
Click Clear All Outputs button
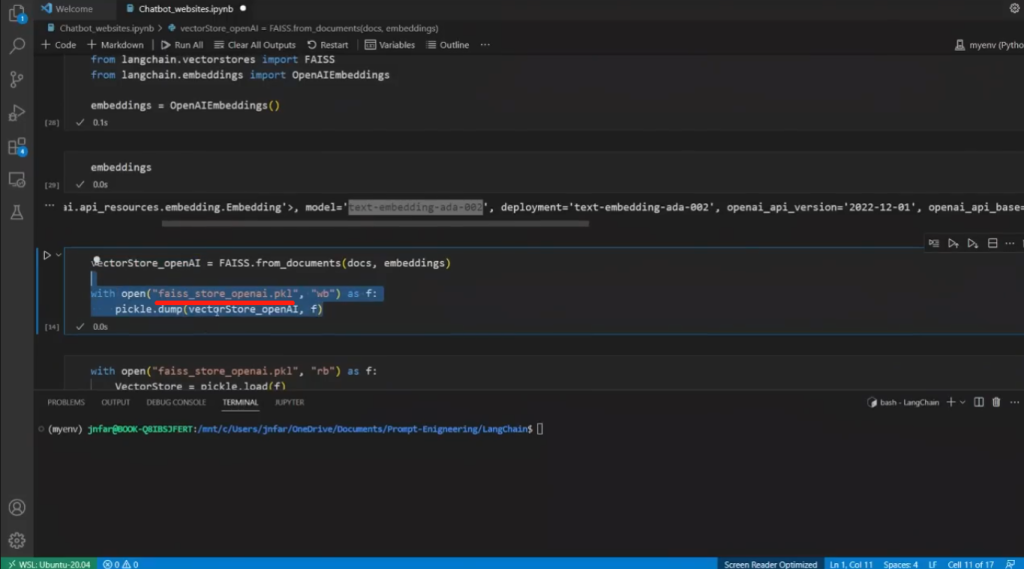pyautogui.click(x=254, y=45)
